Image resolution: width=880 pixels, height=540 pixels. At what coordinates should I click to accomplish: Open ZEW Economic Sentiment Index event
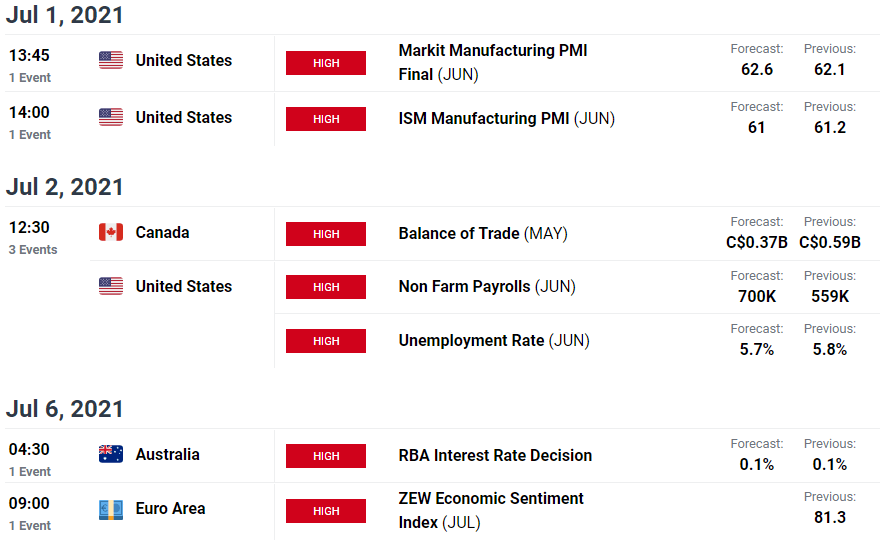pos(491,510)
